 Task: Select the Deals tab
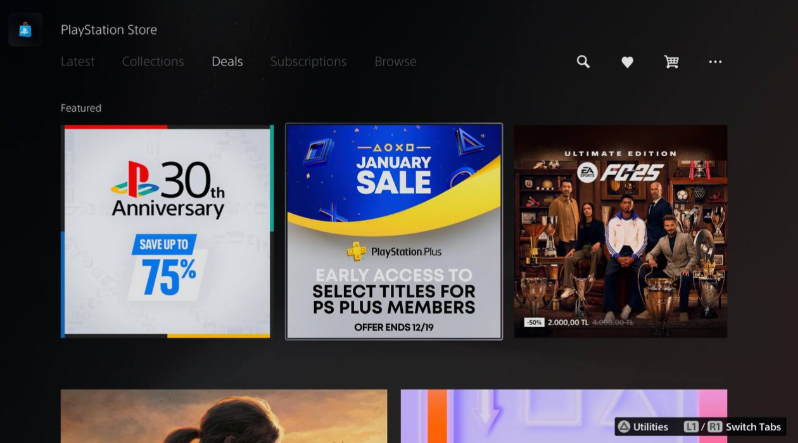pyautogui.click(x=227, y=62)
